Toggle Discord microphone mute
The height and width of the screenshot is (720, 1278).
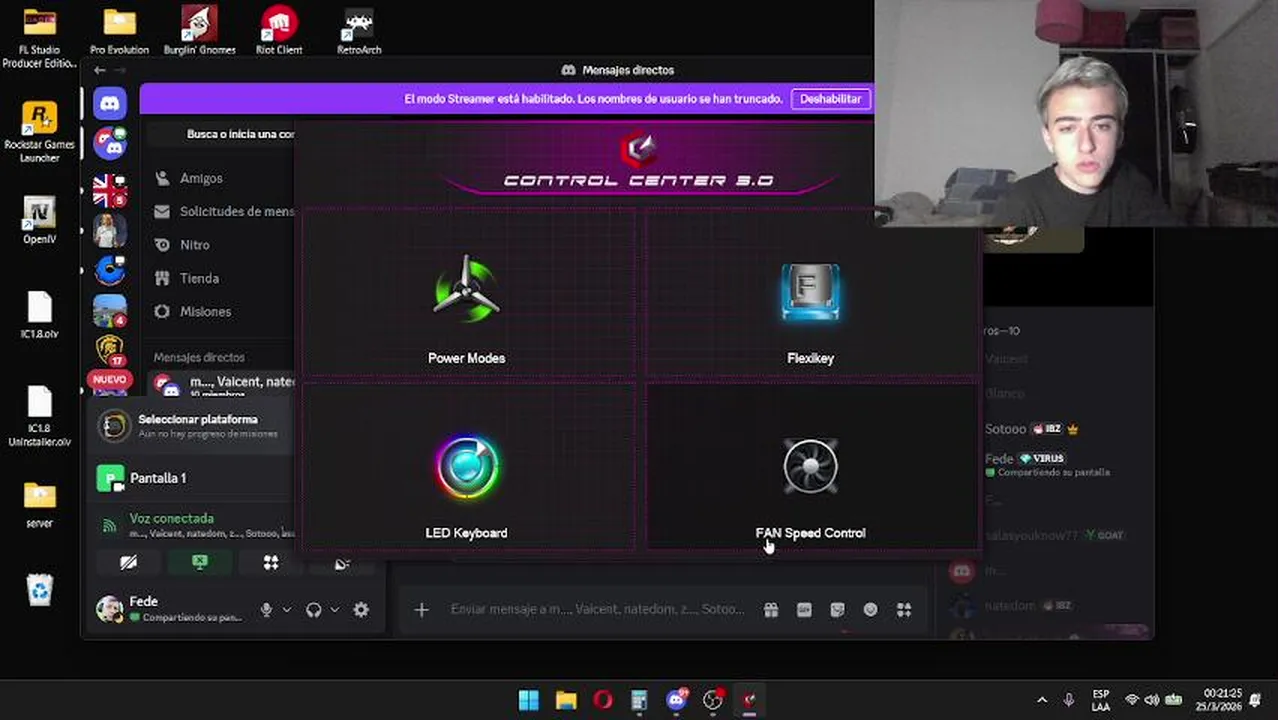coord(266,610)
